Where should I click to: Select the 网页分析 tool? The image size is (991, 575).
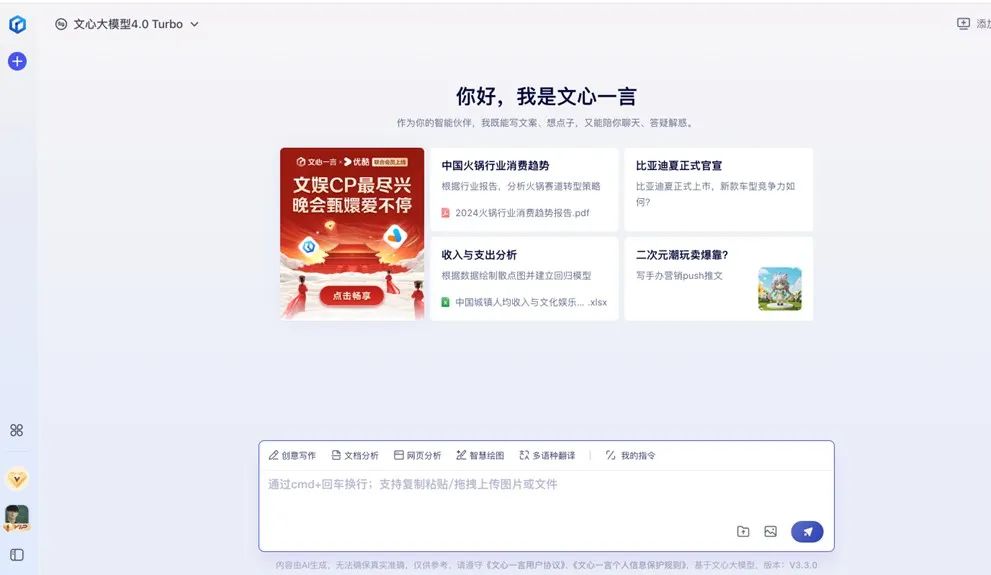pyautogui.click(x=417, y=455)
